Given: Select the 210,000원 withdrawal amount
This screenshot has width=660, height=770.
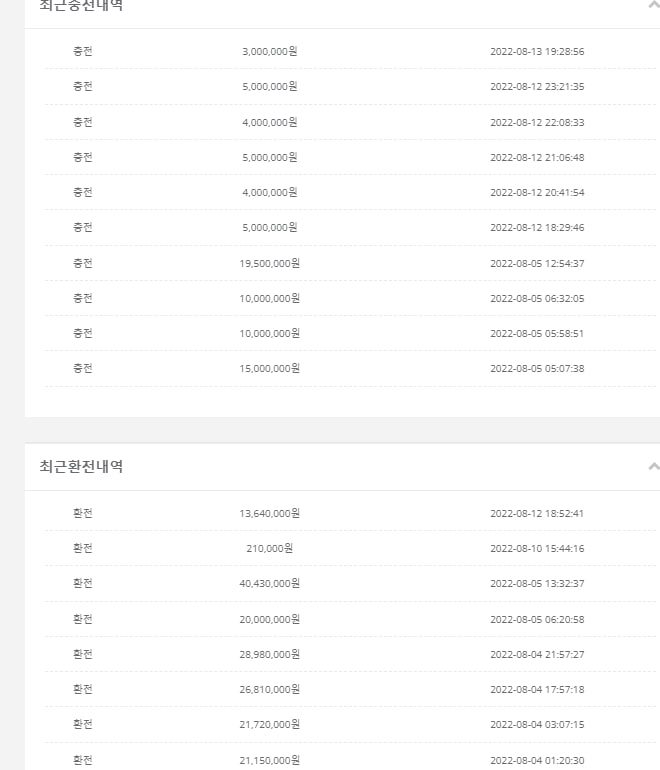Looking at the screenshot, I should pos(270,548).
